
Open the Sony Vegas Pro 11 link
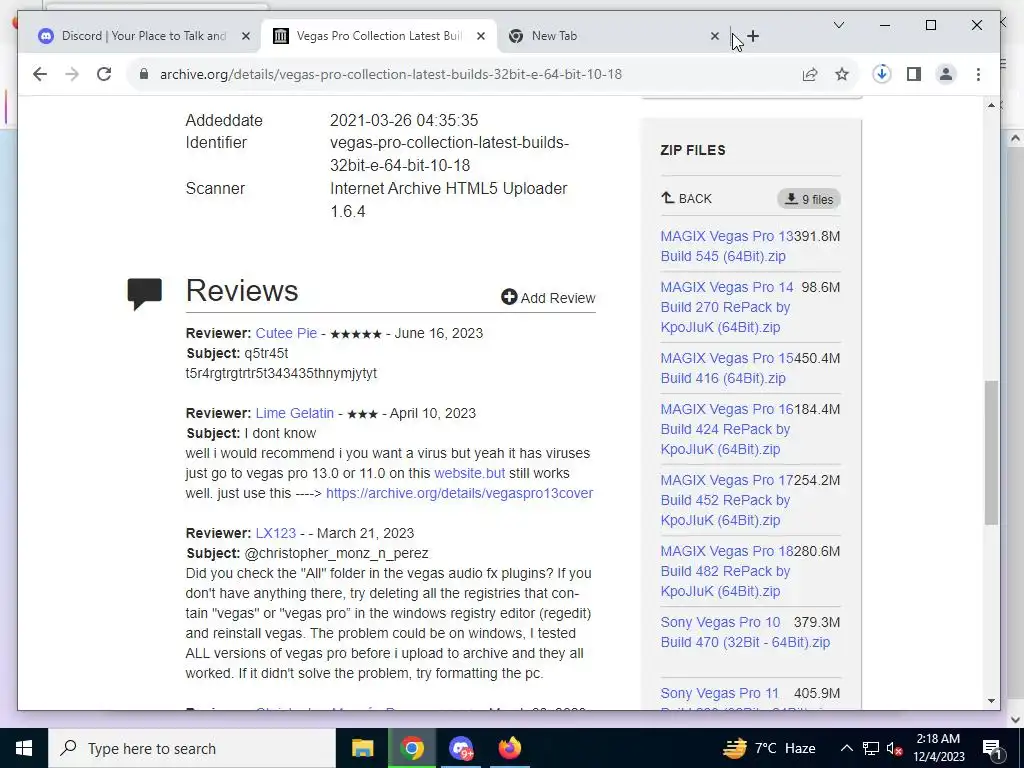(720, 693)
